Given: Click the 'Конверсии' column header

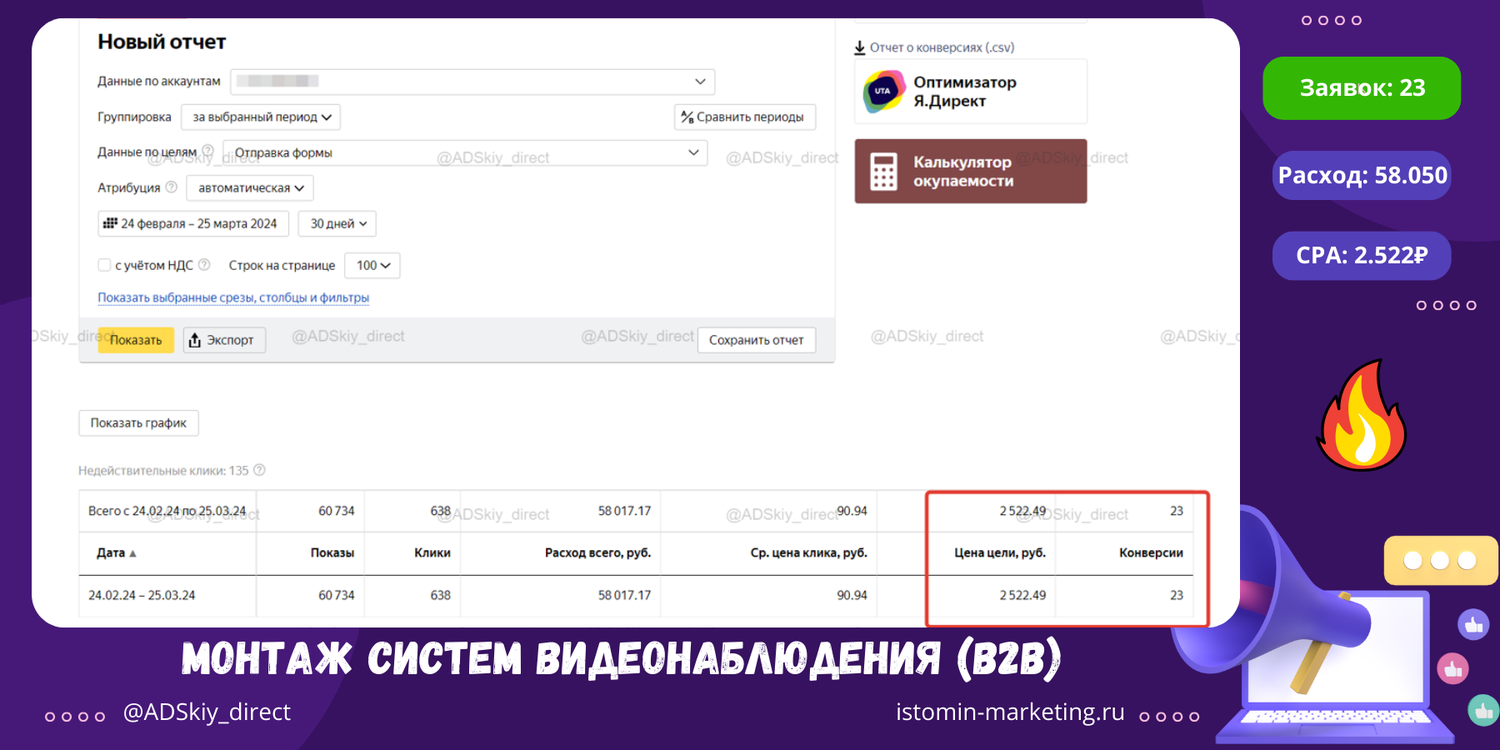Looking at the screenshot, I should pos(1151,553).
